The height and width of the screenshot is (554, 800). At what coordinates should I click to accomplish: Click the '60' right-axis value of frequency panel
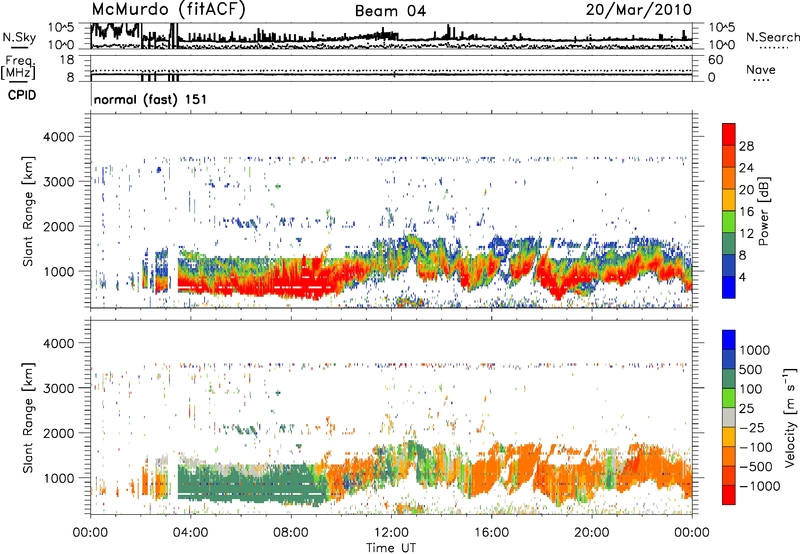point(715,60)
